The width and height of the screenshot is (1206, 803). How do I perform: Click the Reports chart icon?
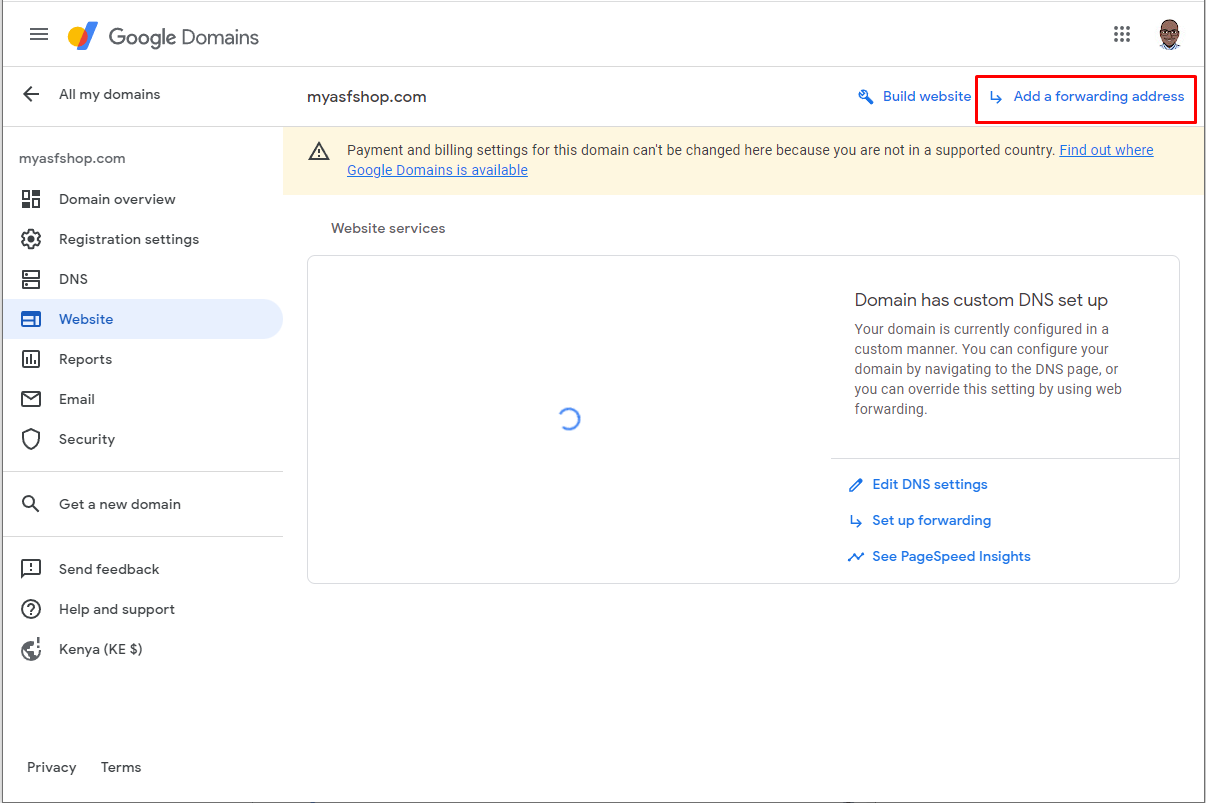(x=31, y=359)
